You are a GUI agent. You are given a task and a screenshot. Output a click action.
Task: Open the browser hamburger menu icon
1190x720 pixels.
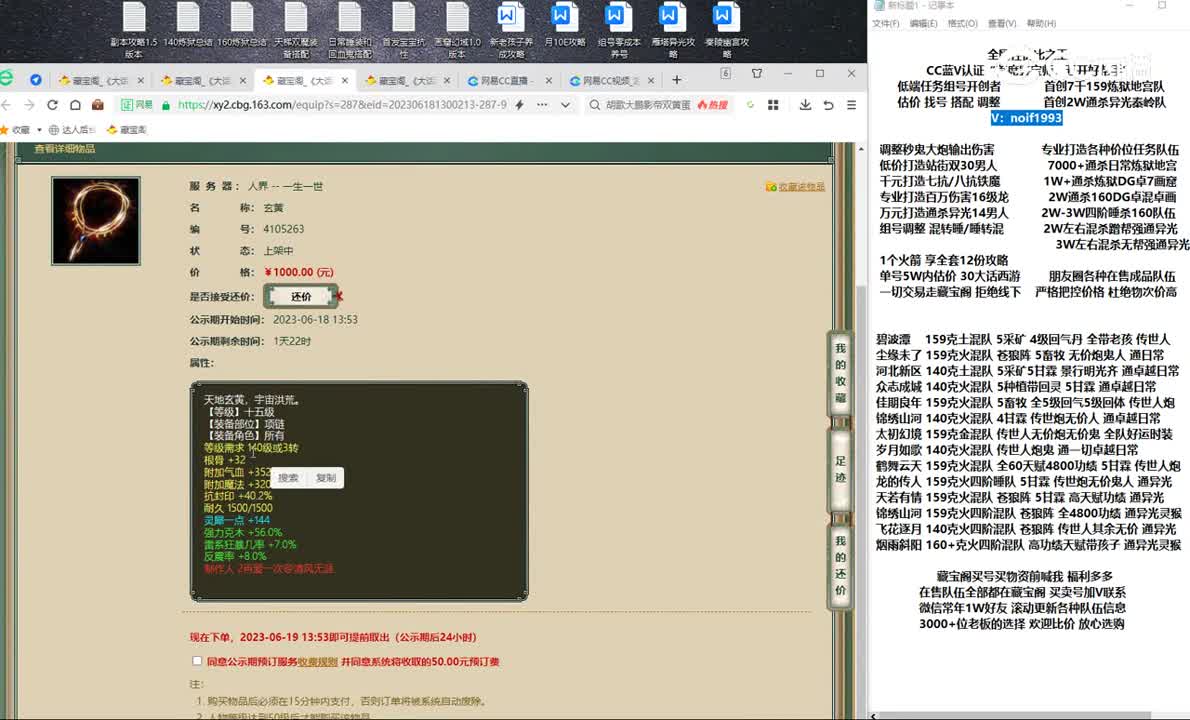[851, 105]
